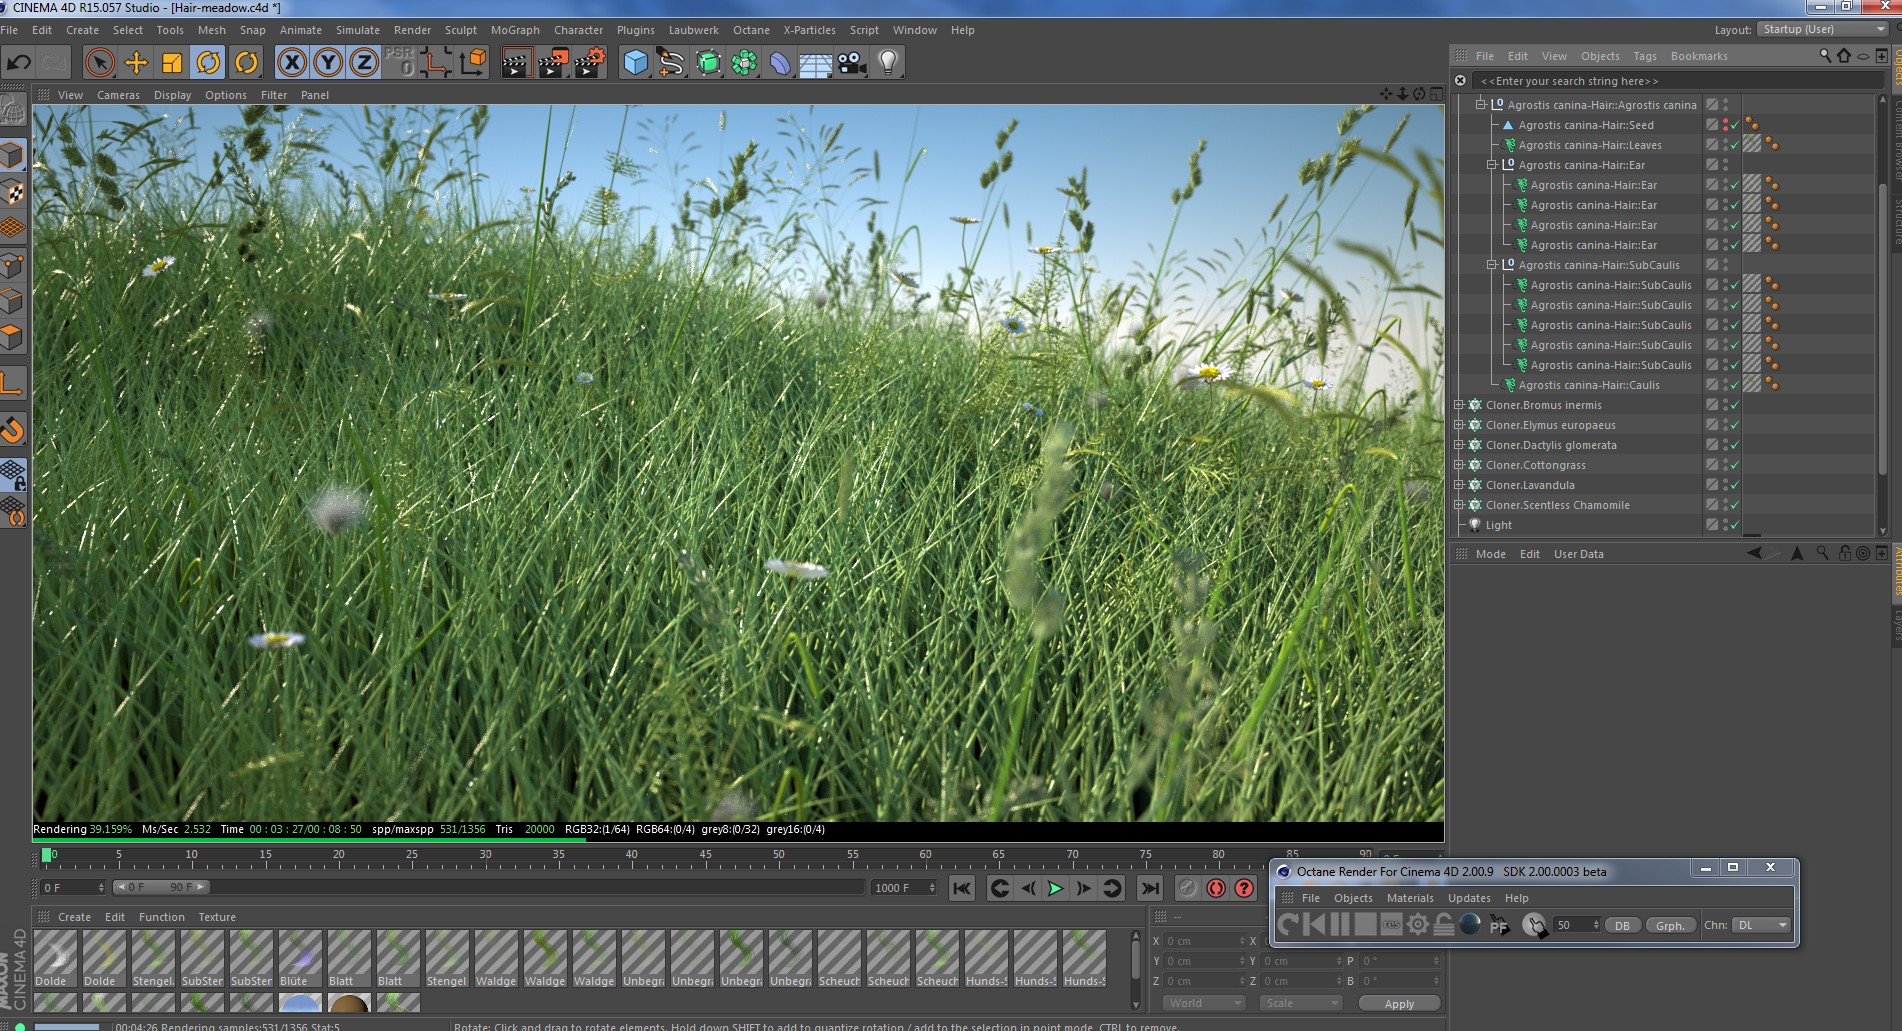1902x1031 pixels.
Task: Click the Play Forward button in timeline
Action: pyautogui.click(x=1055, y=888)
